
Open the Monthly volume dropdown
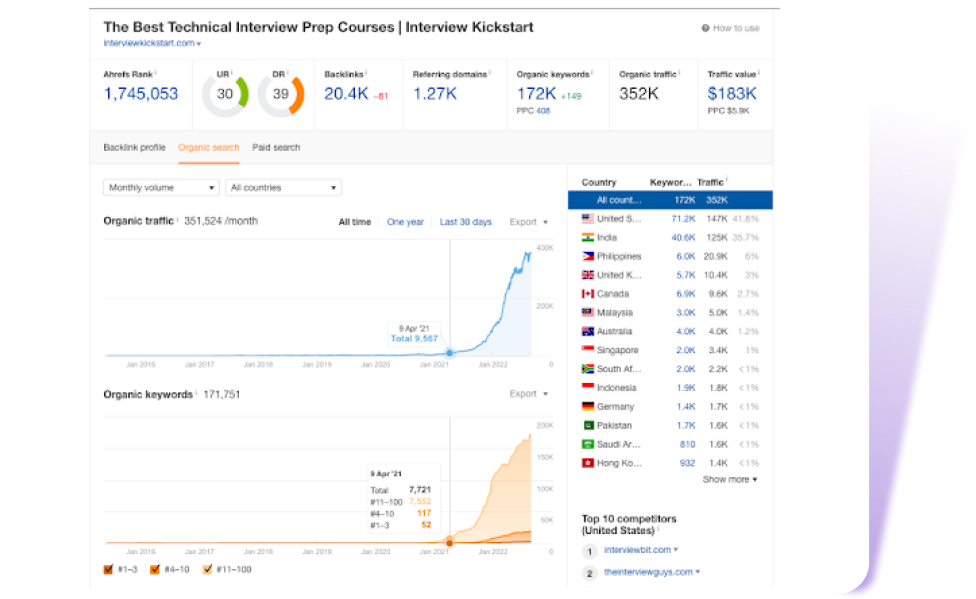point(161,188)
